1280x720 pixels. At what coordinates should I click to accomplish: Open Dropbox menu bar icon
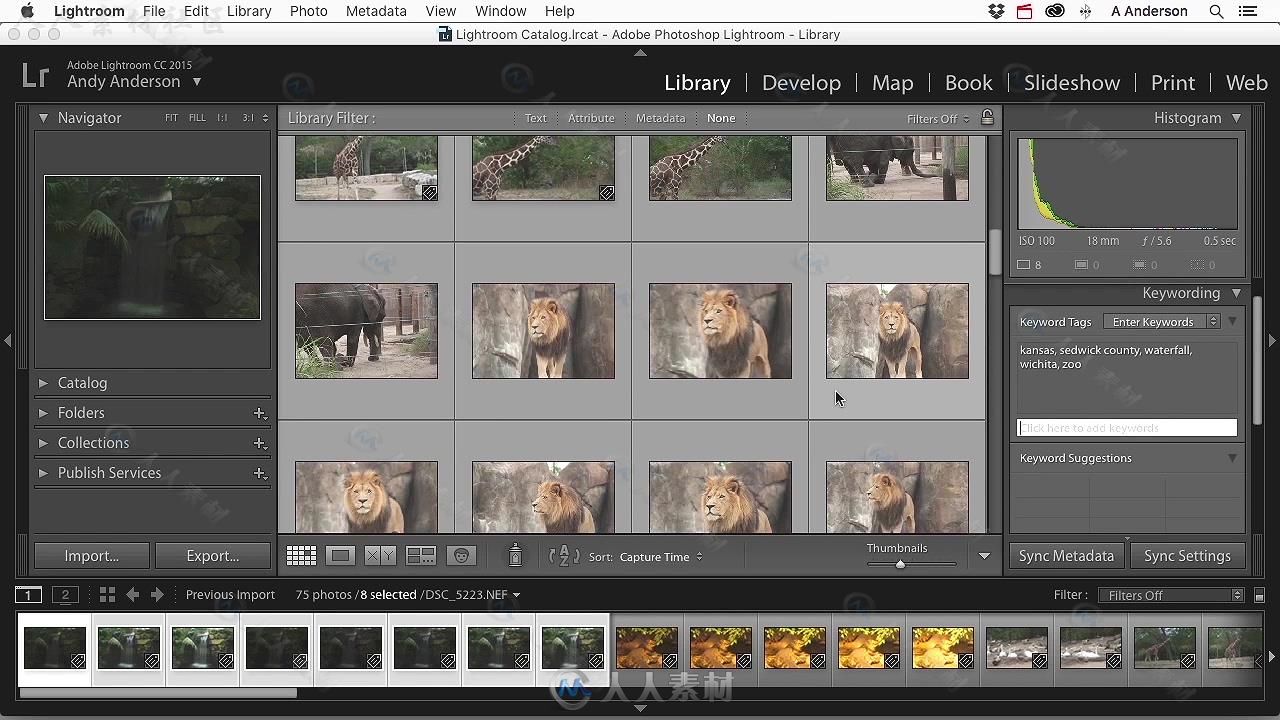(x=996, y=11)
